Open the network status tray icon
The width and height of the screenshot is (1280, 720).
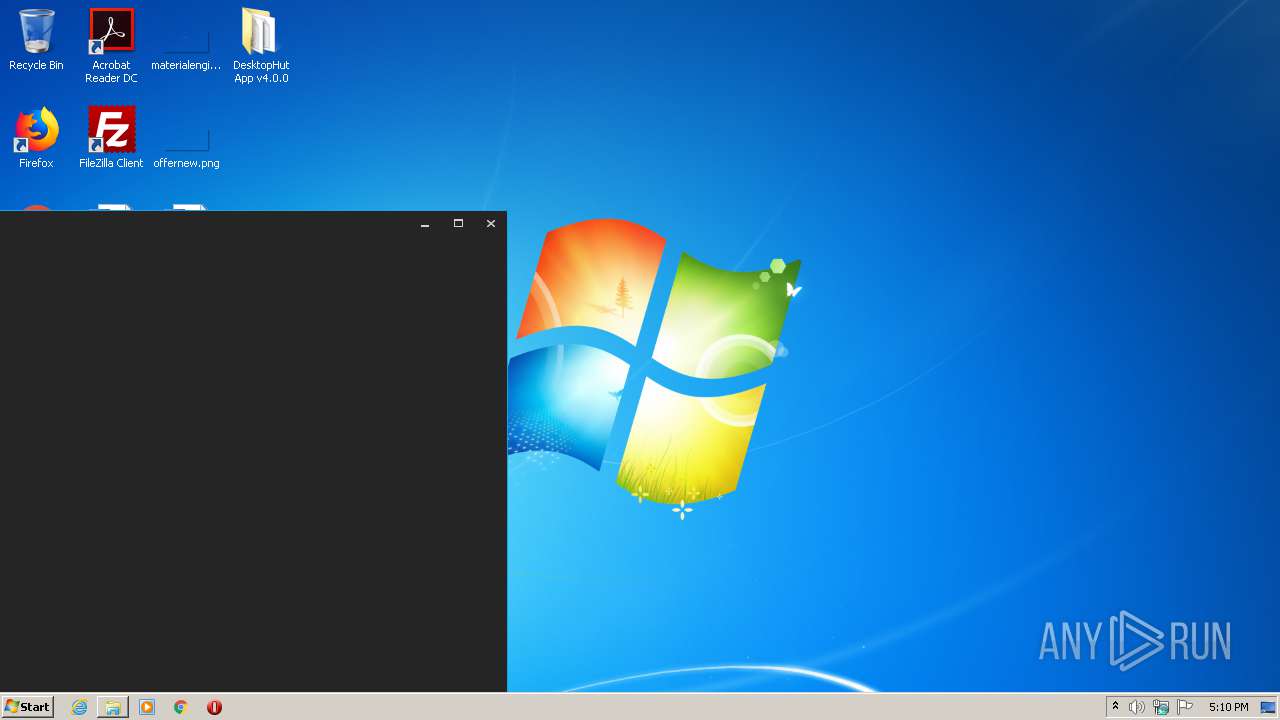pos(1161,707)
